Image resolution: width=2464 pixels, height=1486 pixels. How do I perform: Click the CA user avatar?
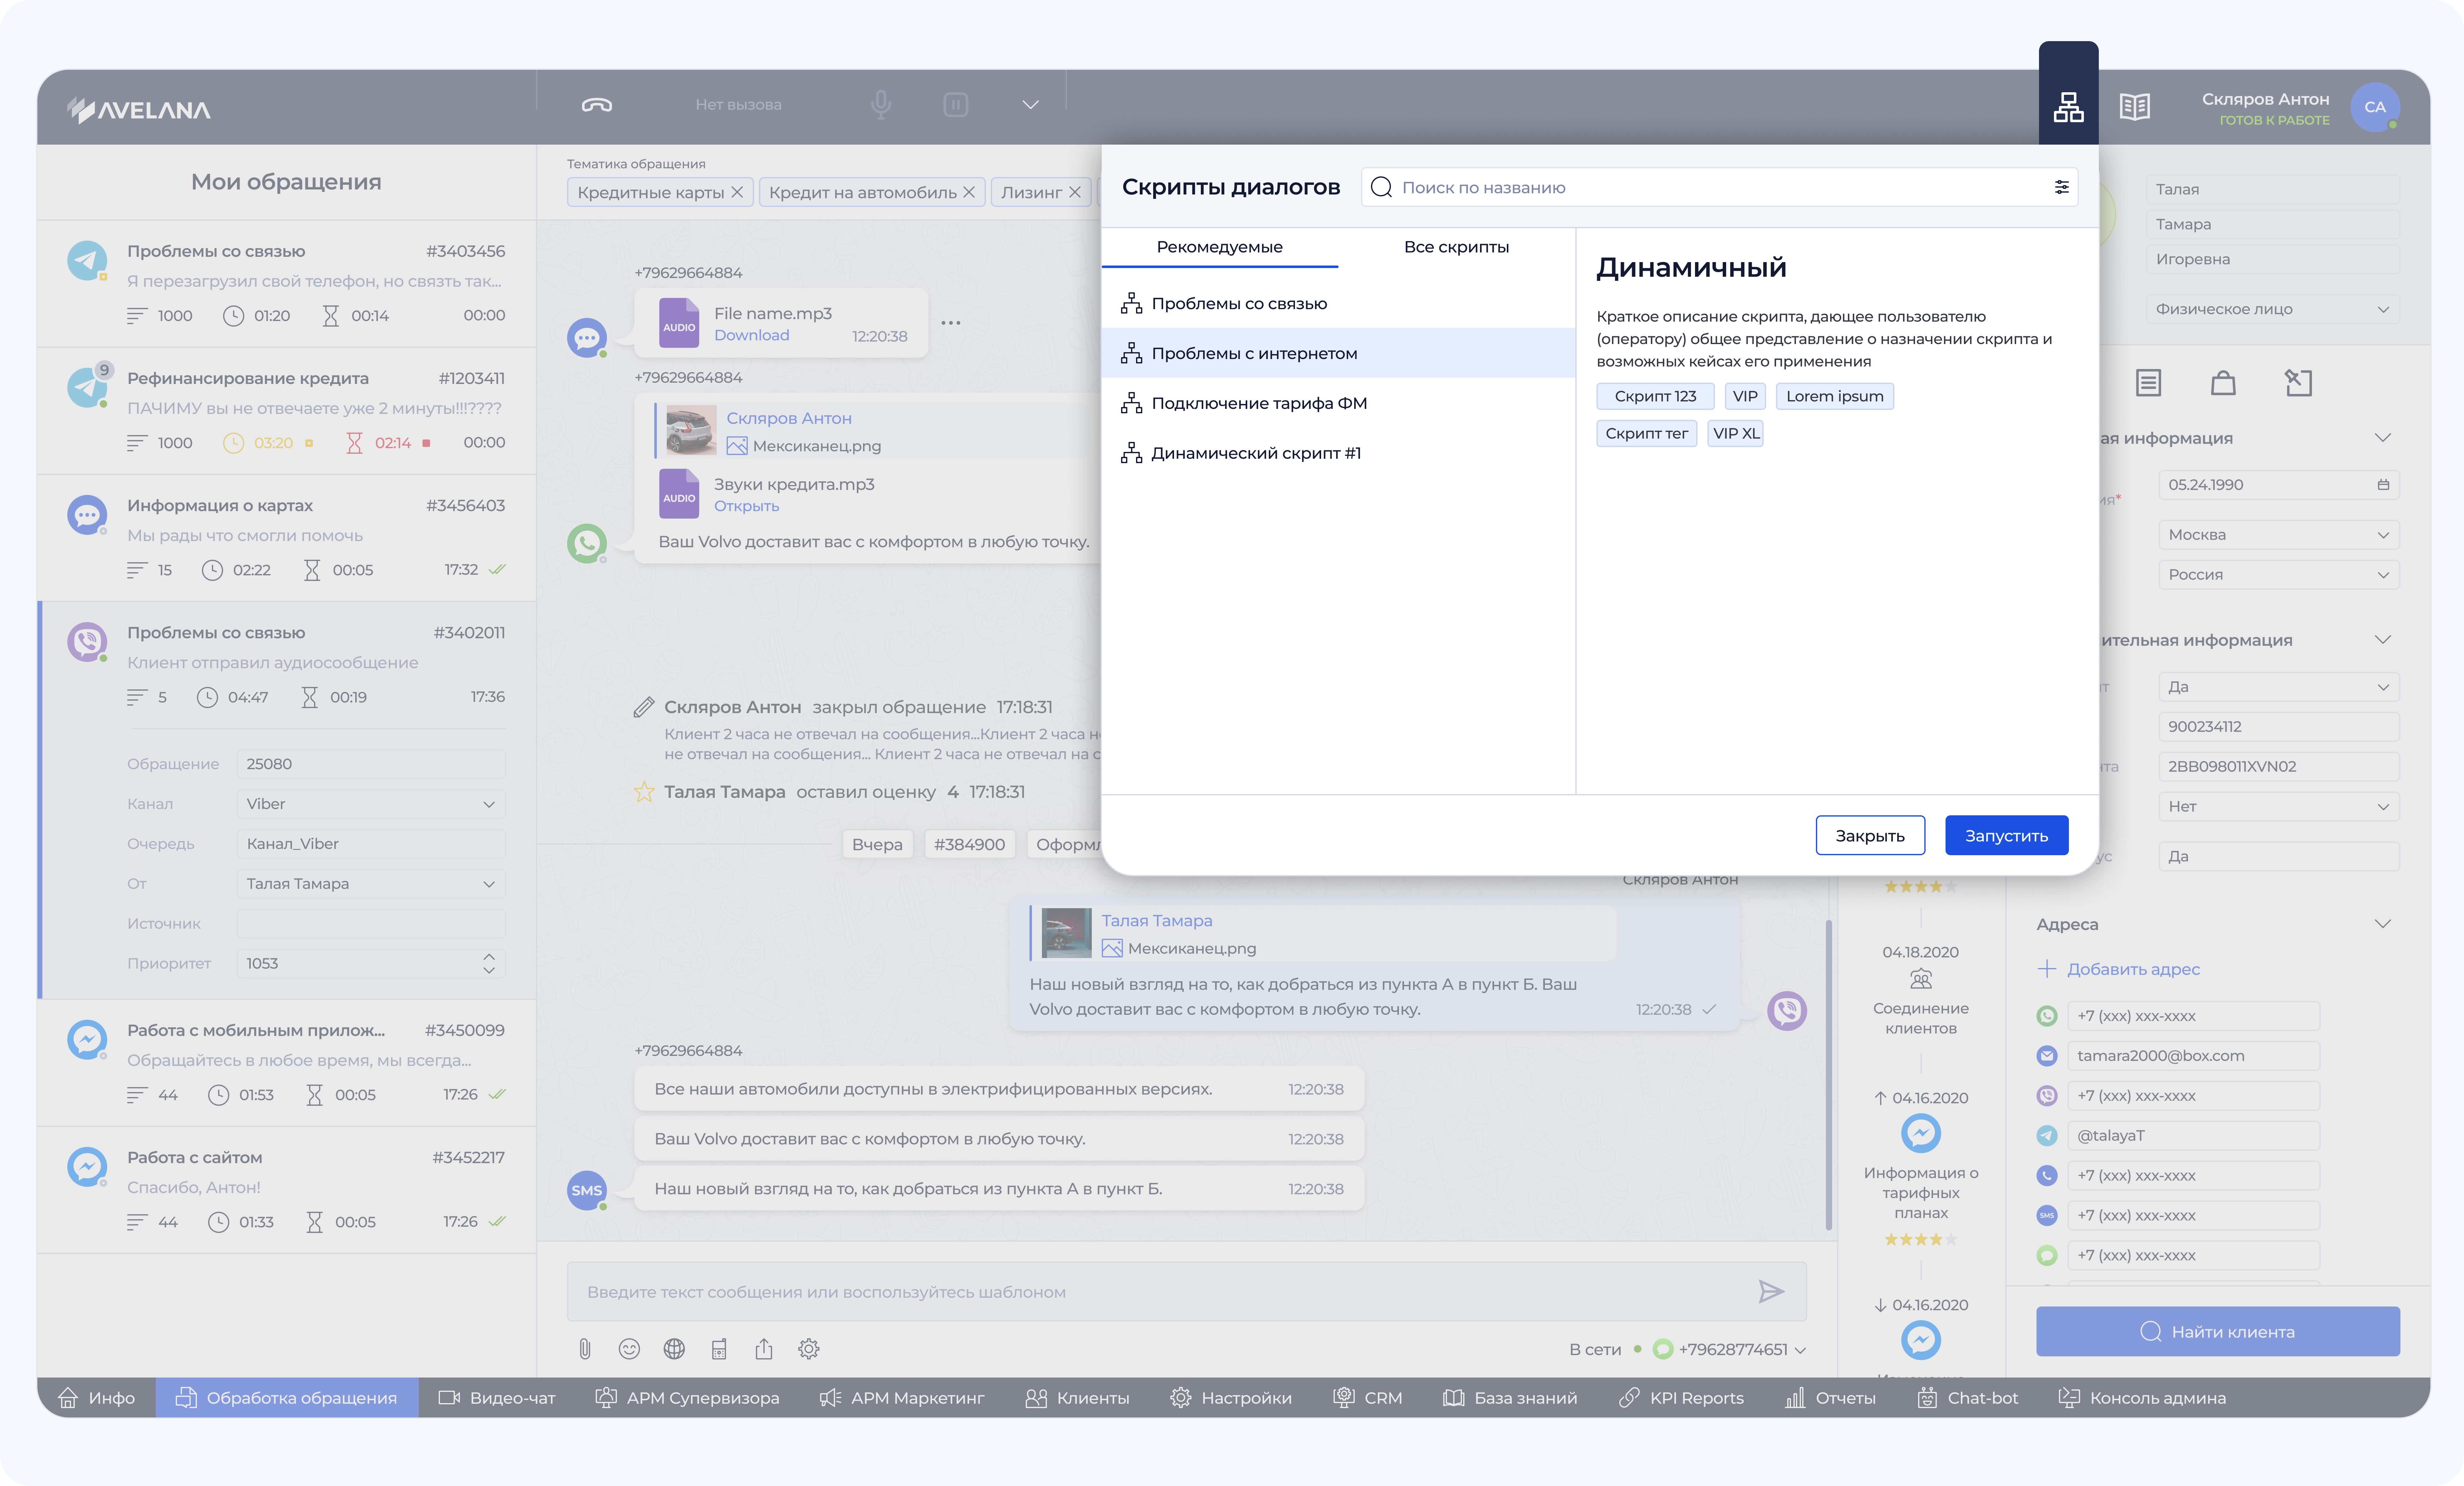click(2375, 107)
